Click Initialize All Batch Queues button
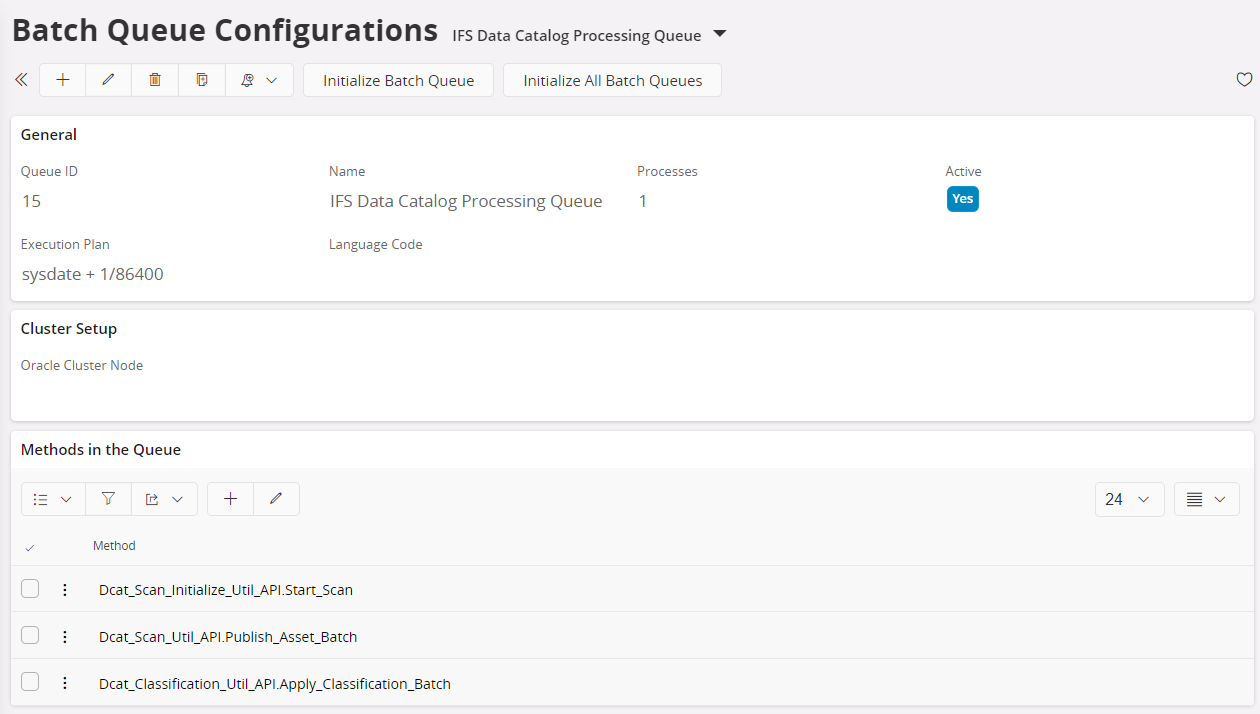1260x714 pixels. coord(612,80)
